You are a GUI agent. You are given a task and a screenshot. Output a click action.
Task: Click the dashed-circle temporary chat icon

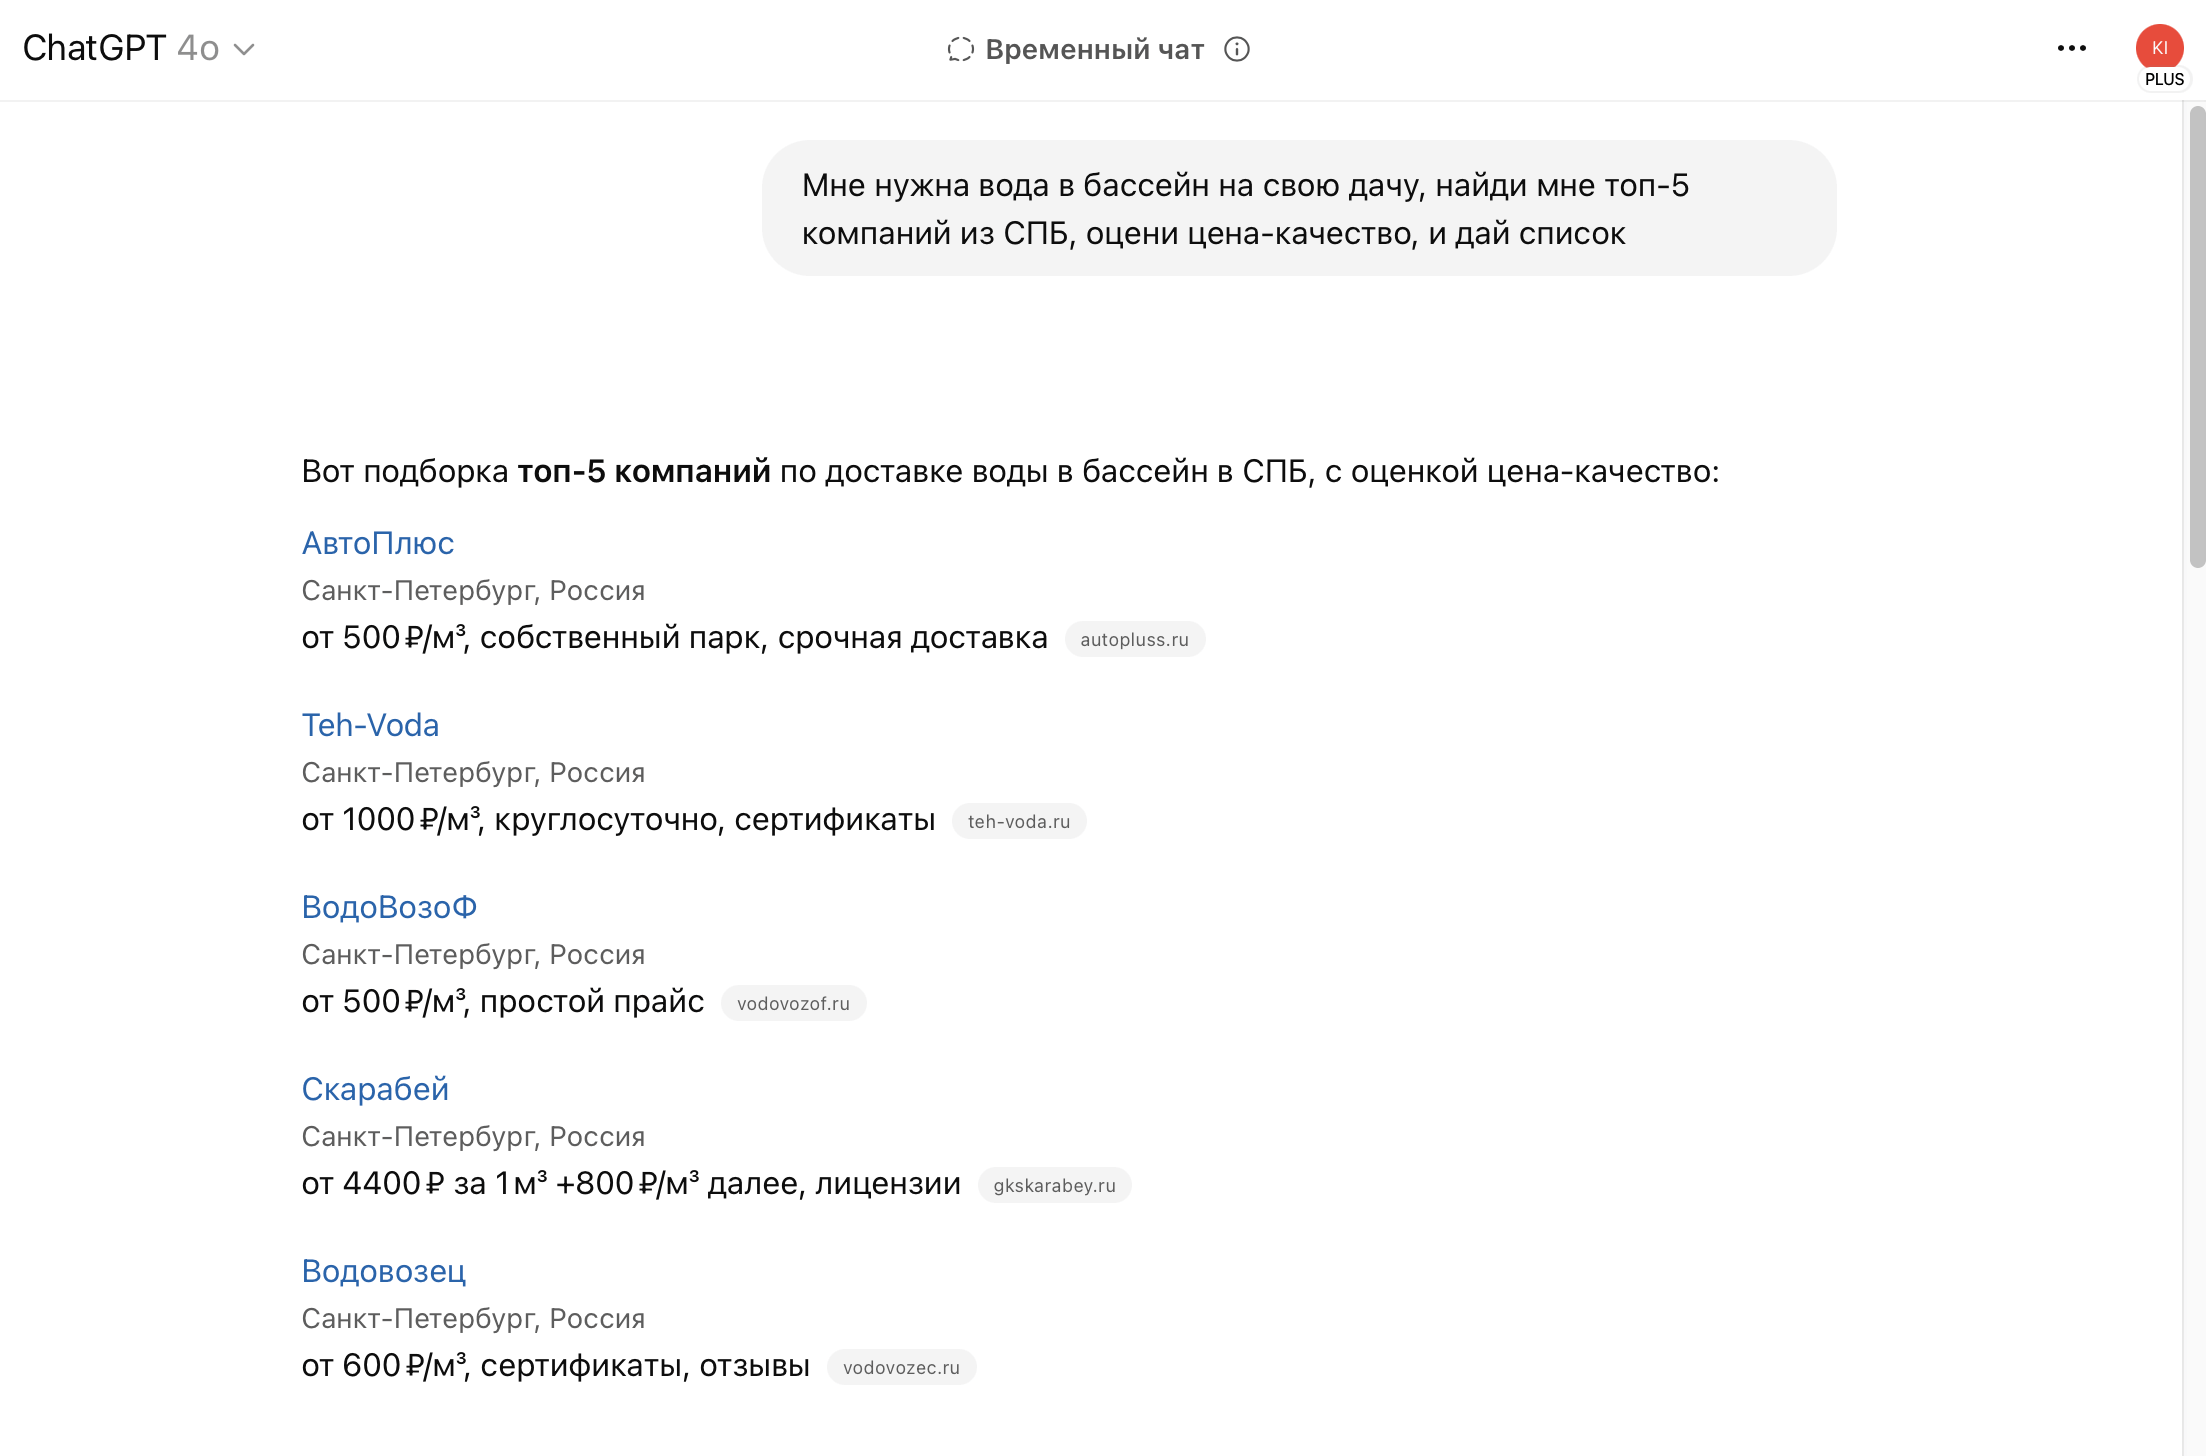tap(960, 49)
